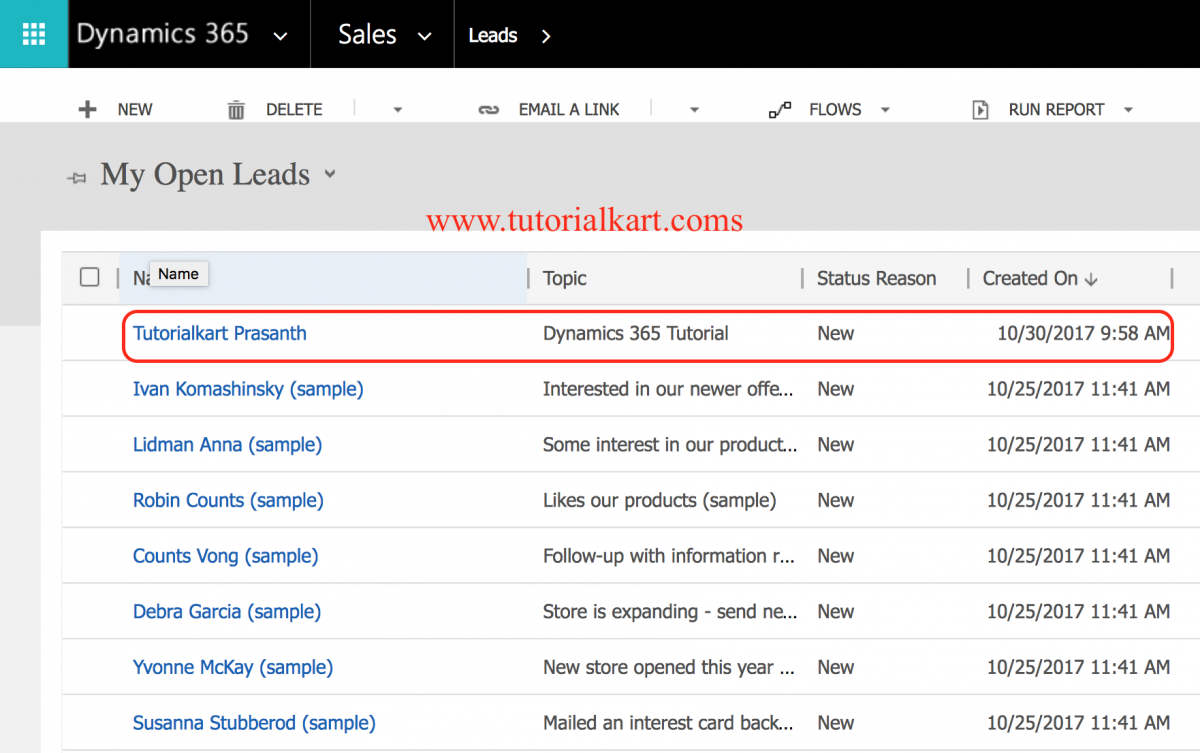Create a new lead using the plus icon
The image size is (1200, 753).
tap(88, 109)
